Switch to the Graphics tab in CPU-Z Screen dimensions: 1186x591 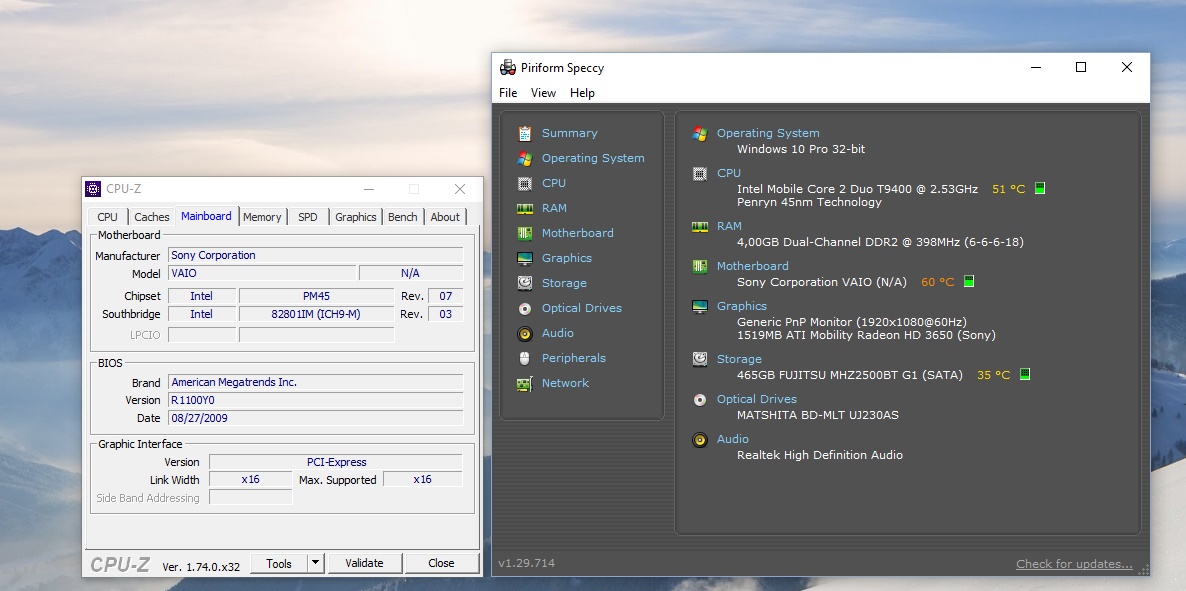[355, 217]
